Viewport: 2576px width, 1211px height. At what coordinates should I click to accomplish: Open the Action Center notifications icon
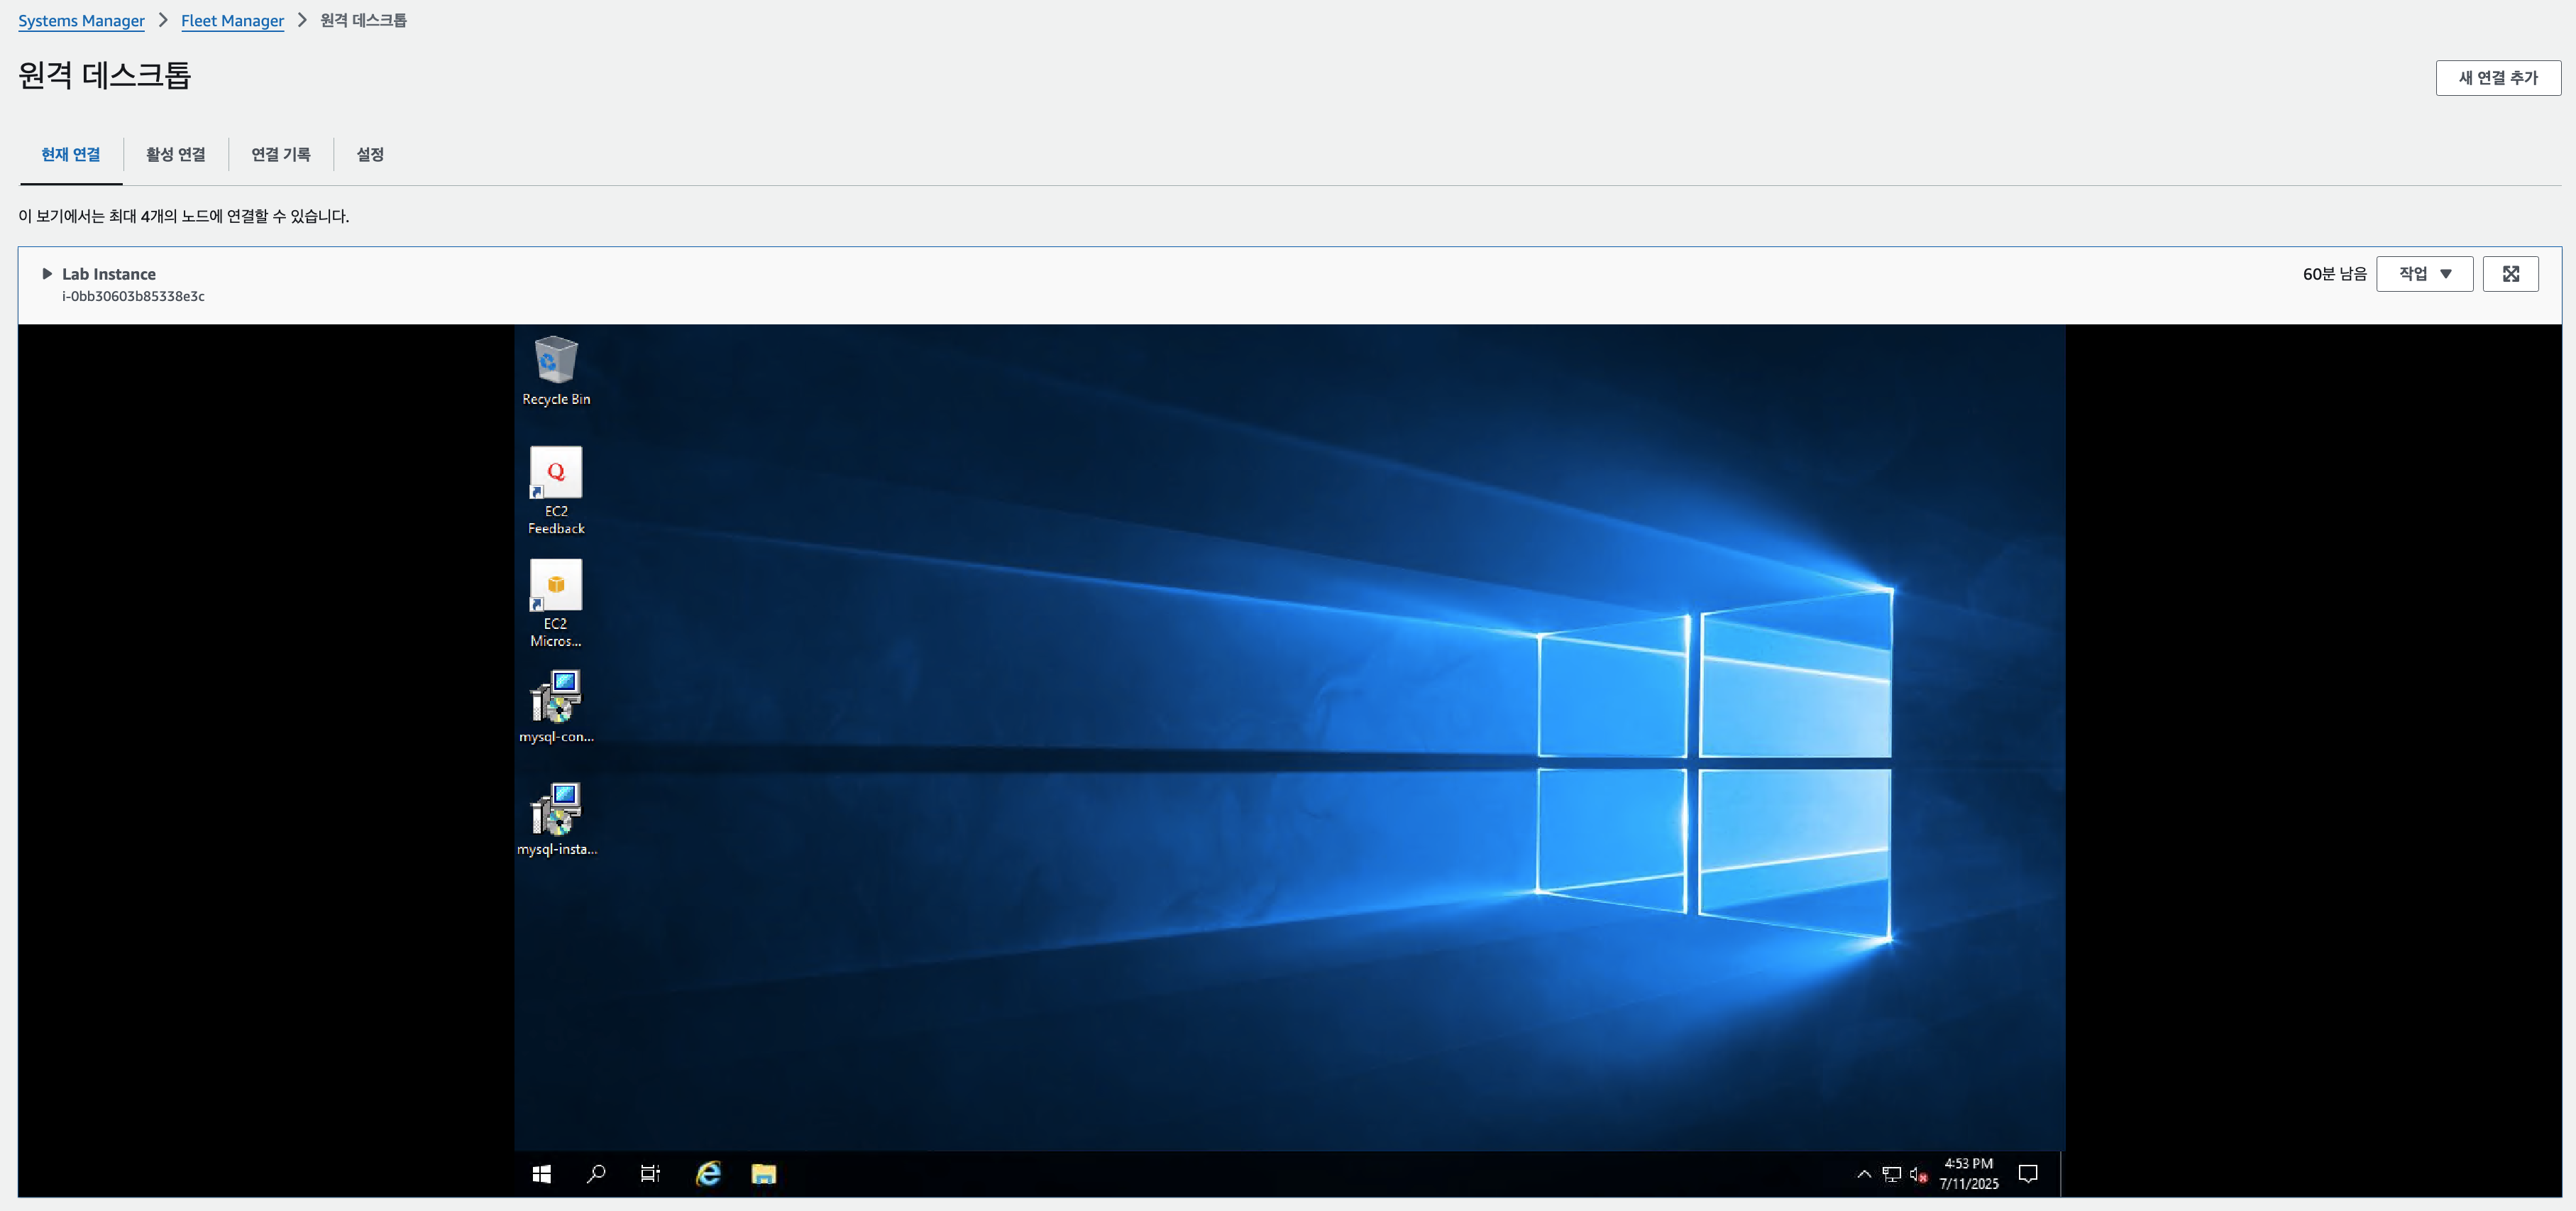(x=2028, y=1174)
